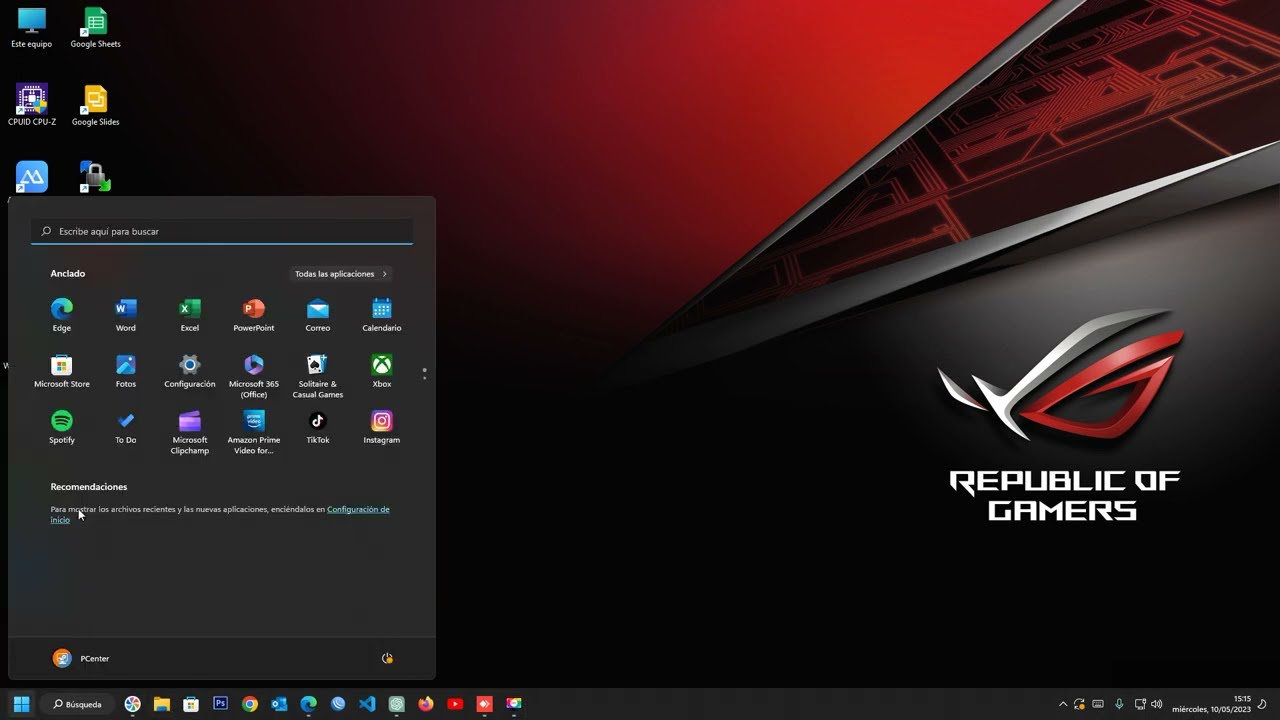
Task: Launch Google Chrome from the taskbar
Action: [250, 704]
